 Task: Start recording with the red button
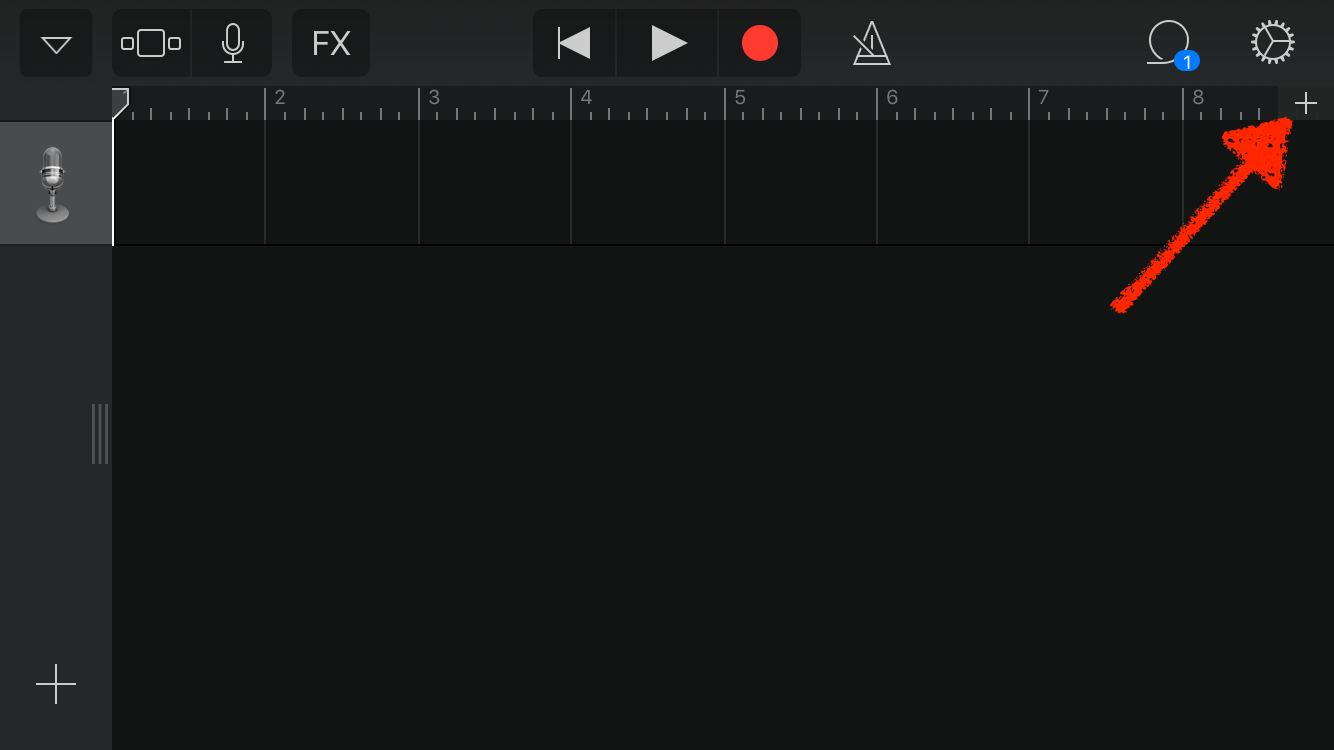[x=760, y=43]
